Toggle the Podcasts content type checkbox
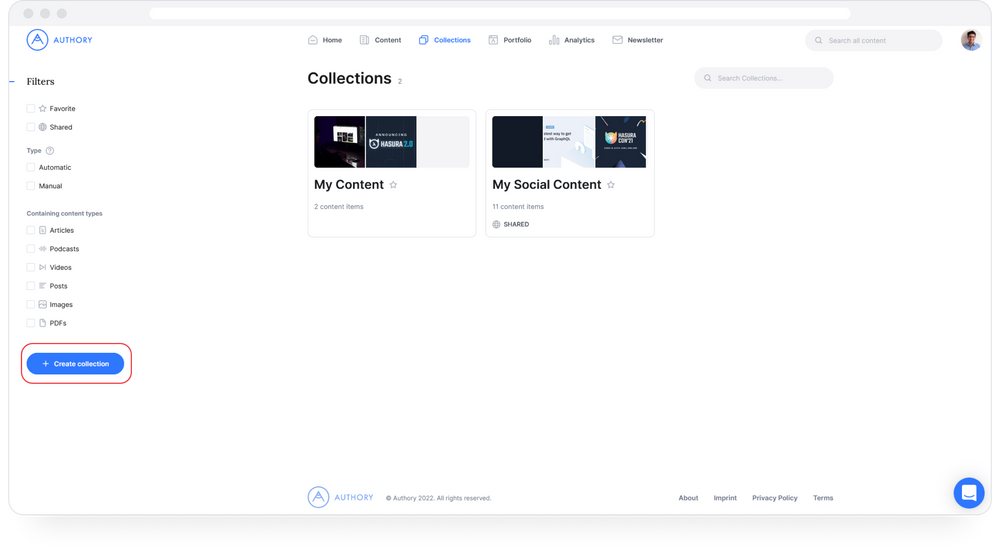1000x557 pixels. click(31, 248)
